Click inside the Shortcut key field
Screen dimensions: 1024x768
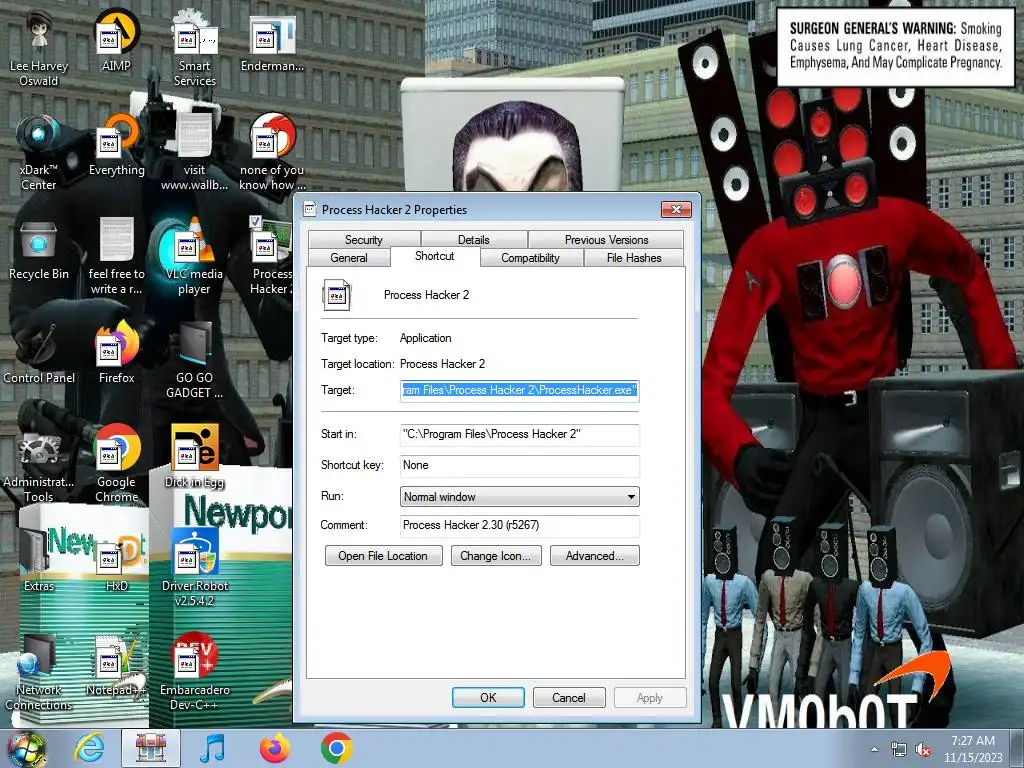point(519,466)
